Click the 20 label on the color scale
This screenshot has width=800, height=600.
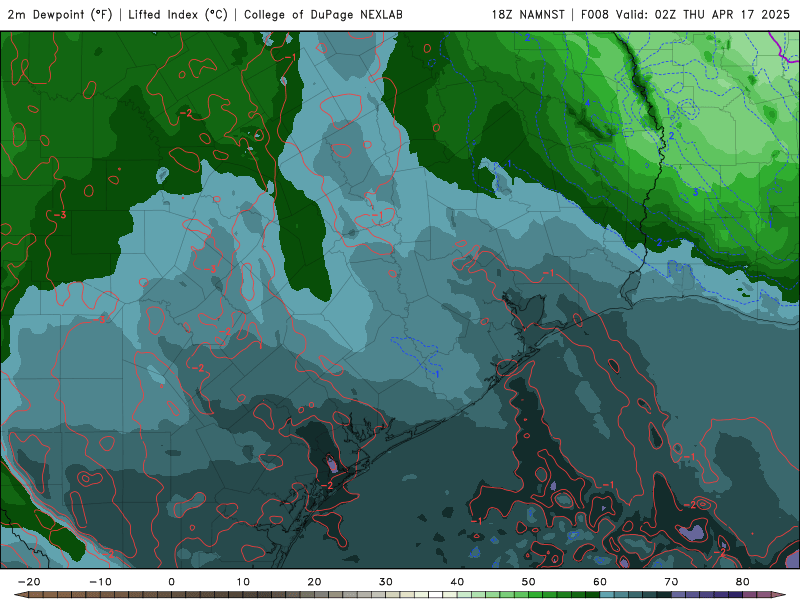314,582
